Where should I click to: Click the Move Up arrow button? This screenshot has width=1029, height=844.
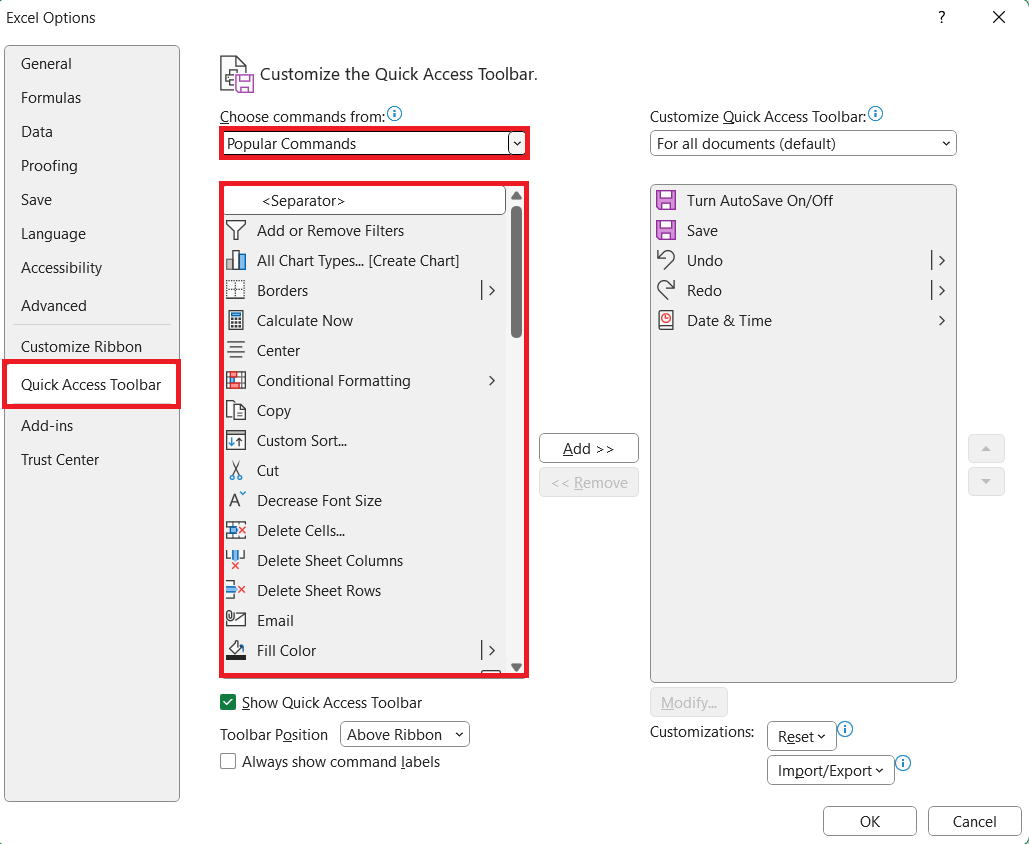(986, 448)
